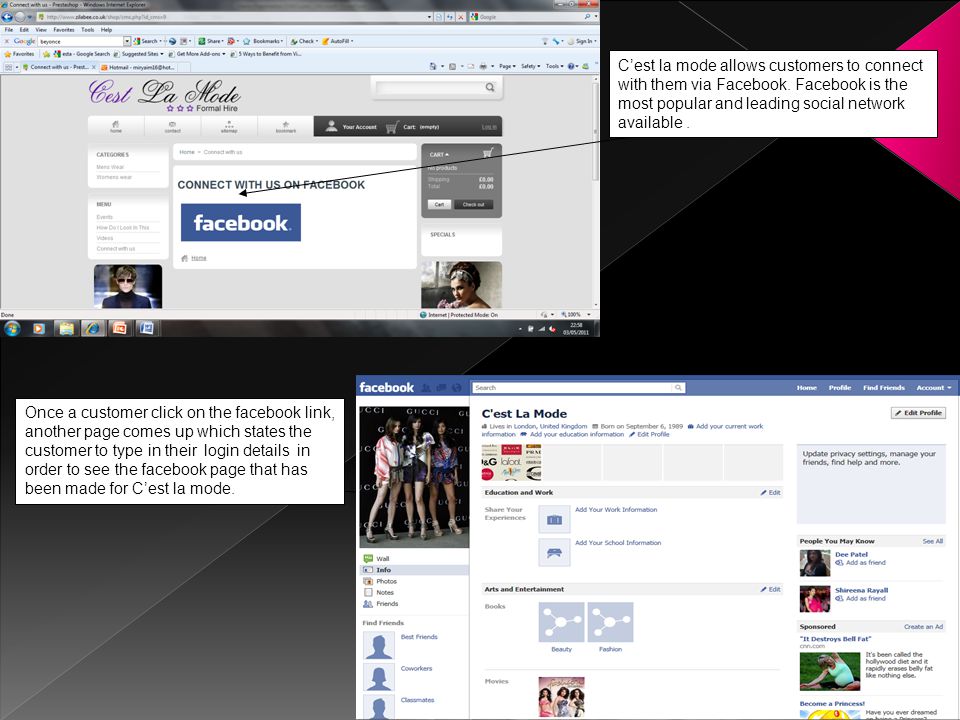Expand the Google toolbar search box dropdown arrow

(x=127, y=41)
